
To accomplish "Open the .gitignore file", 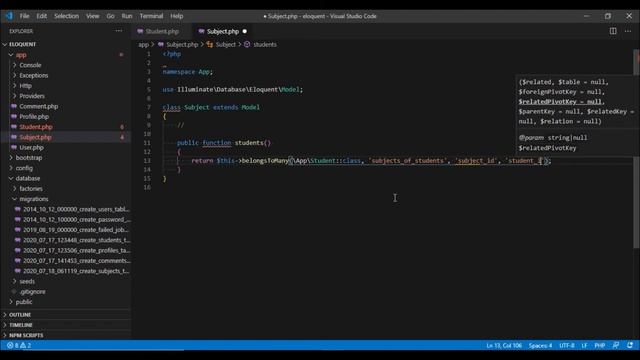I will [32, 291].
